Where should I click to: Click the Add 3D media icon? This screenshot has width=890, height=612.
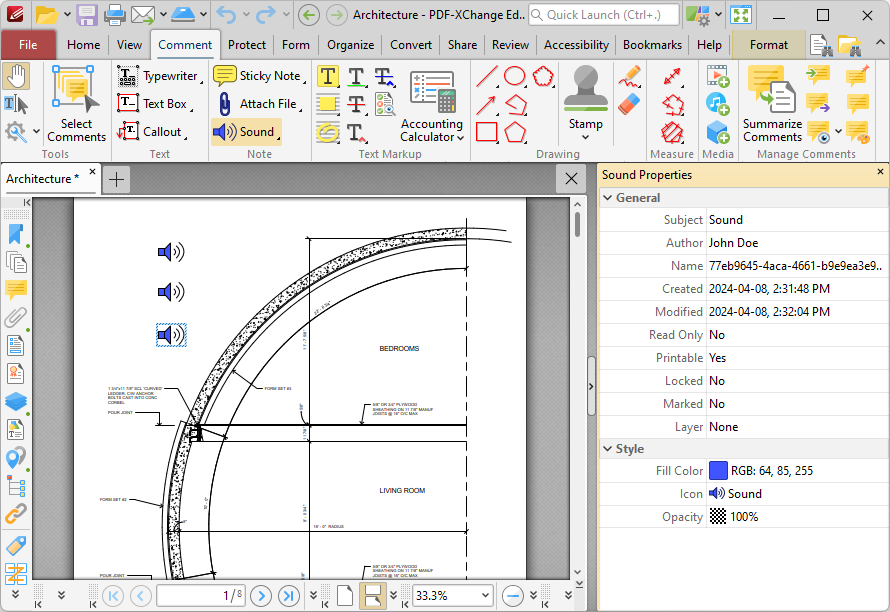tap(717, 132)
